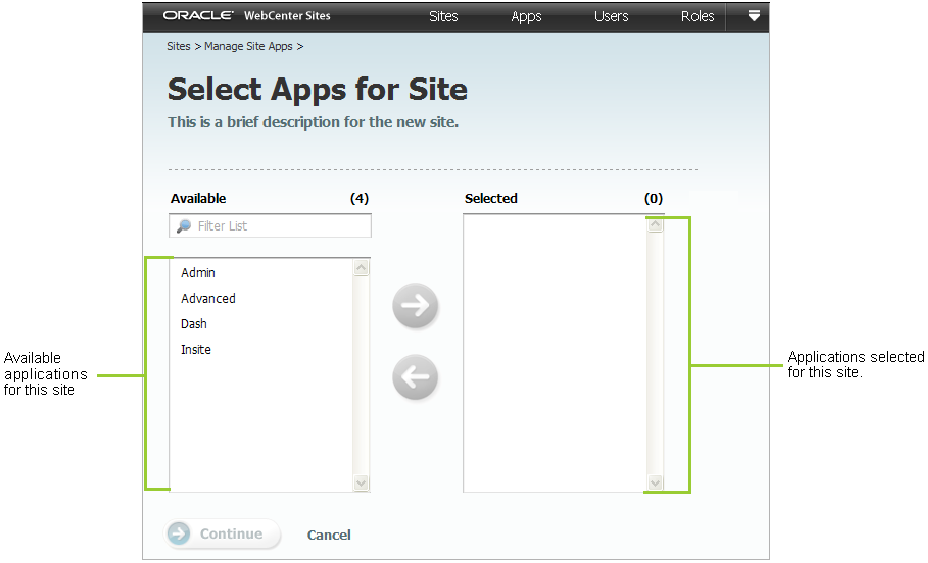Open the Roles menu
The image size is (928, 563).
click(x=697, y=16)
